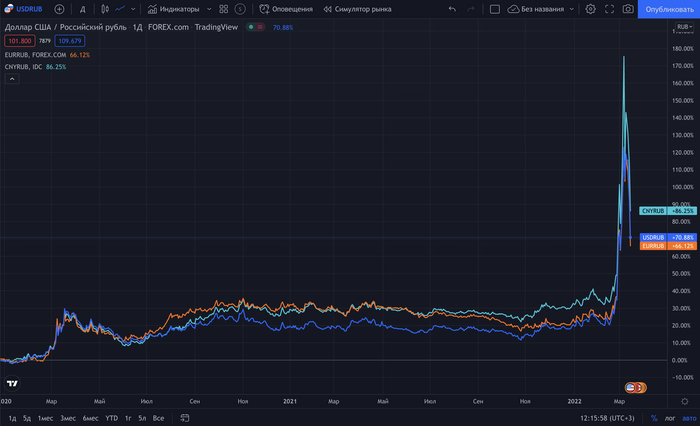
Task: Take a chart snapshot with camera icon
Action: click(628, 9)
